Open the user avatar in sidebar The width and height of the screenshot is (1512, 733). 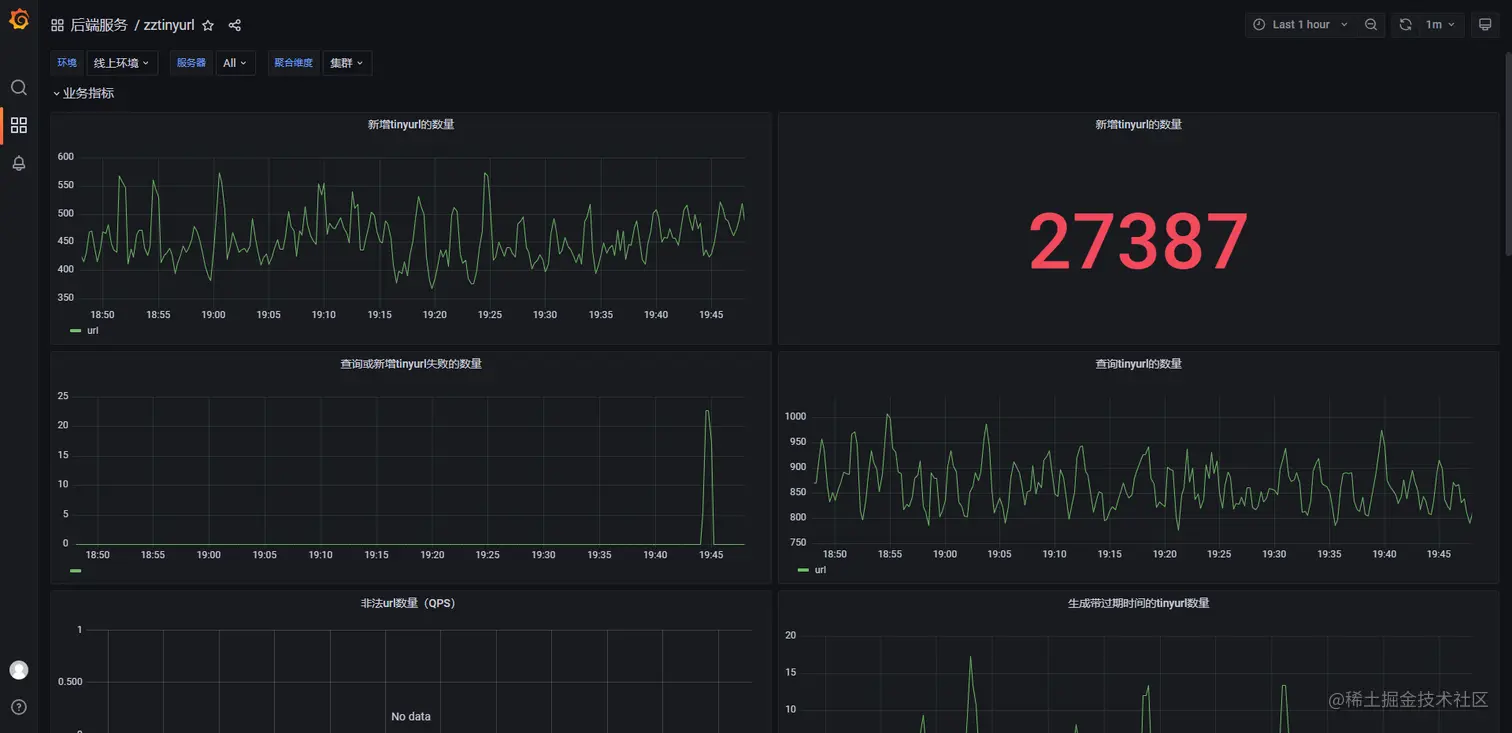19,670
